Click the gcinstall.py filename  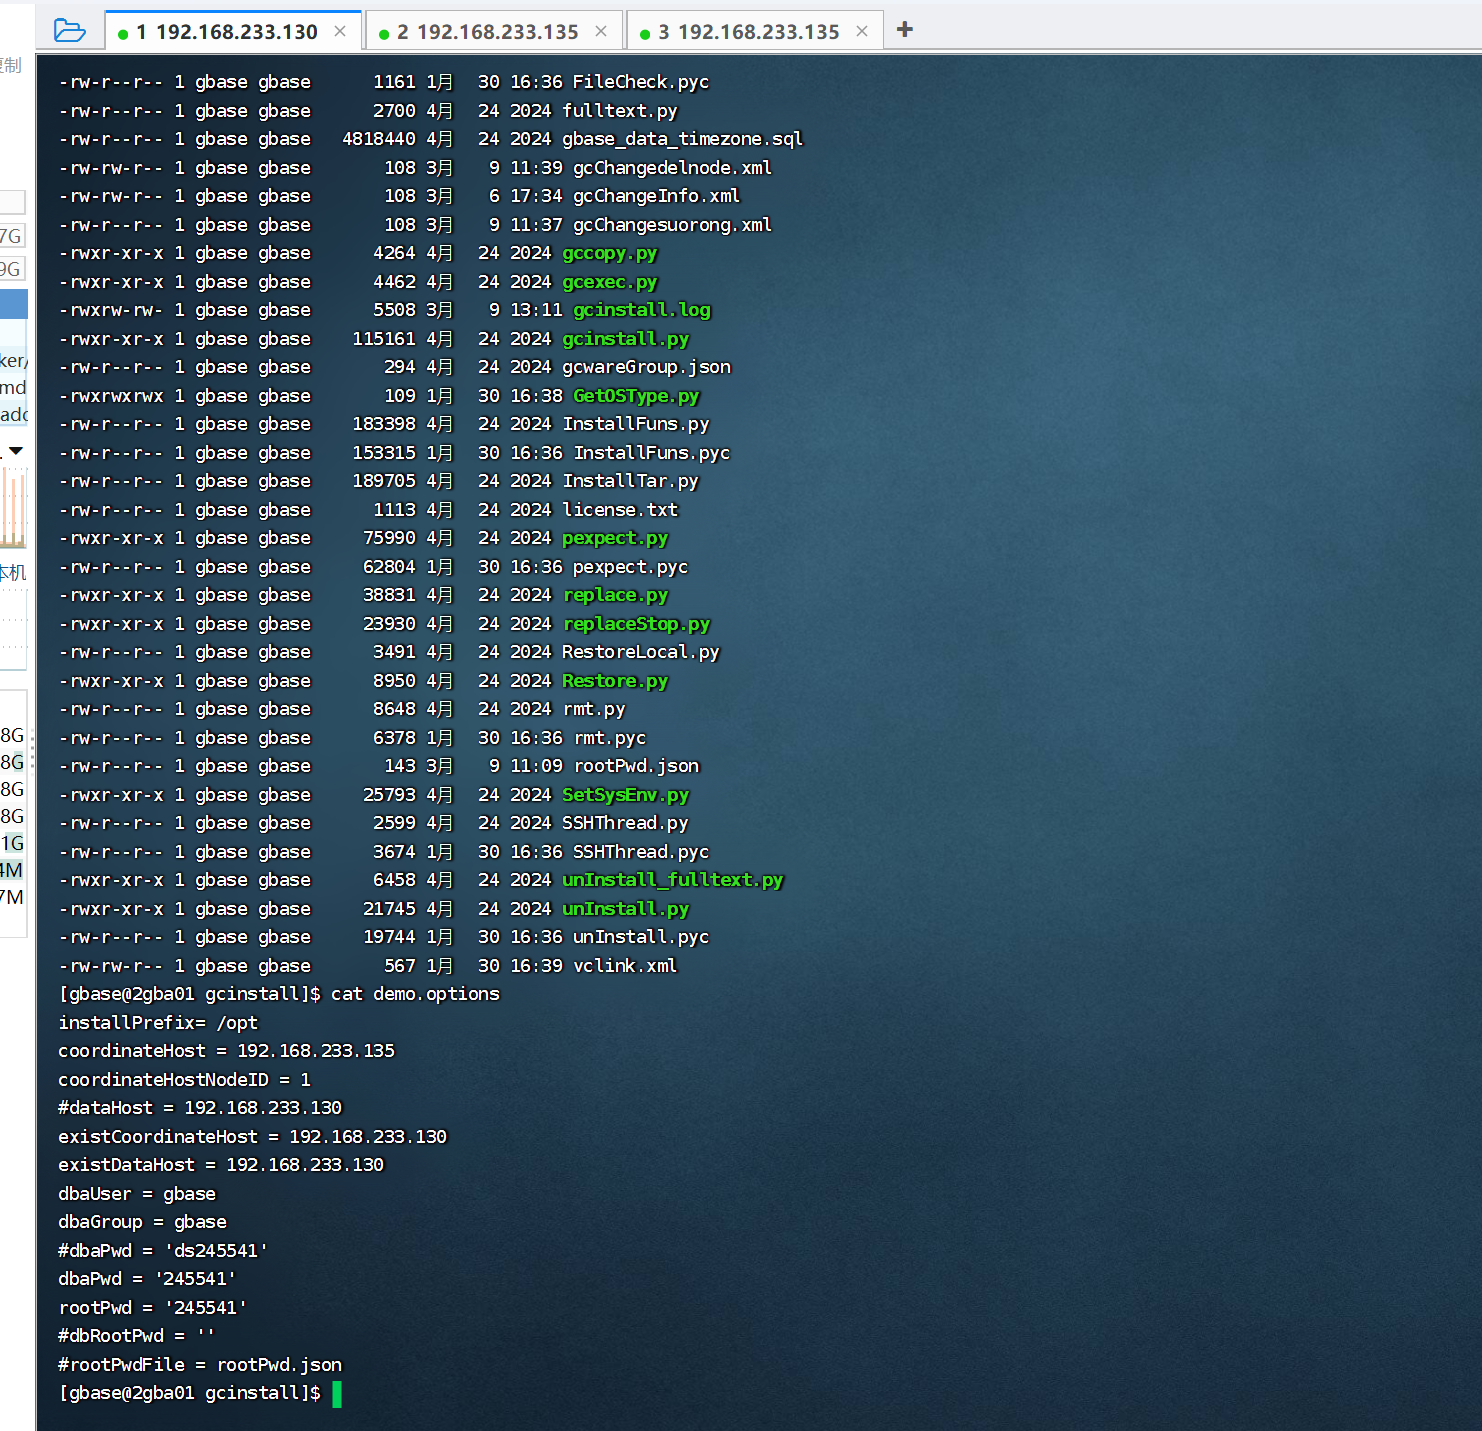pyautogui.click(x=625, y=339)
